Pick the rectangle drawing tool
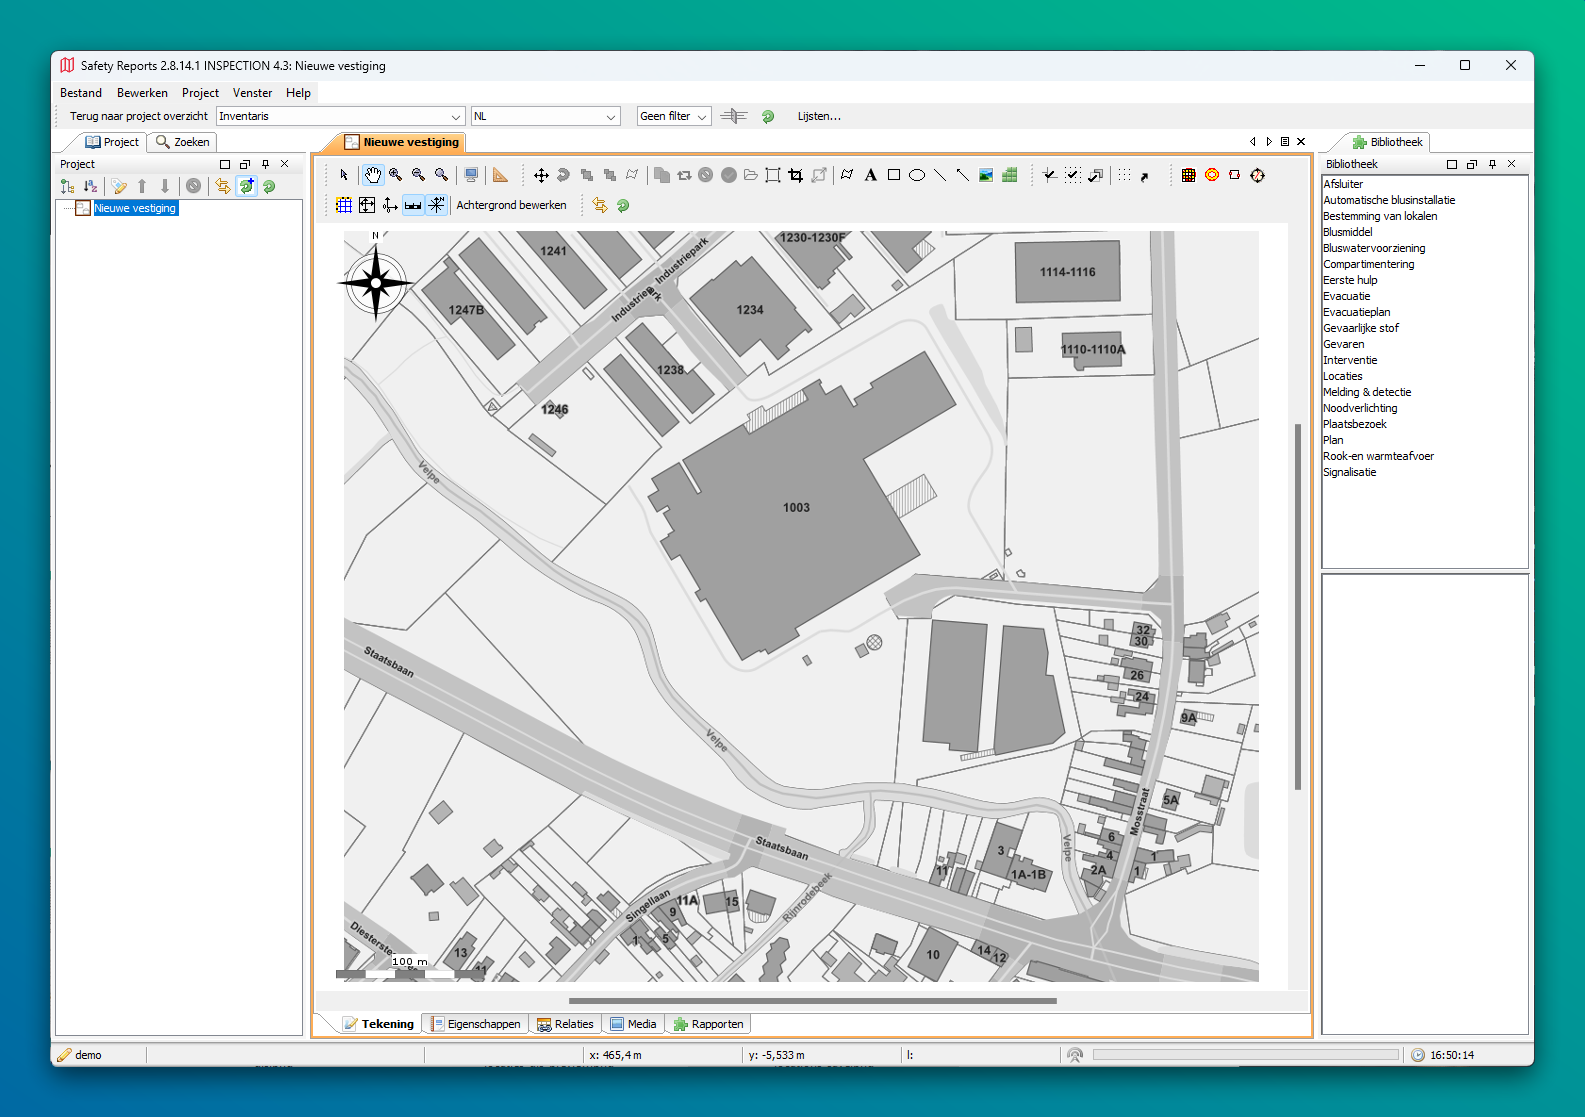The width and height of the screenshot is (1585, 1117). point(893,175)
